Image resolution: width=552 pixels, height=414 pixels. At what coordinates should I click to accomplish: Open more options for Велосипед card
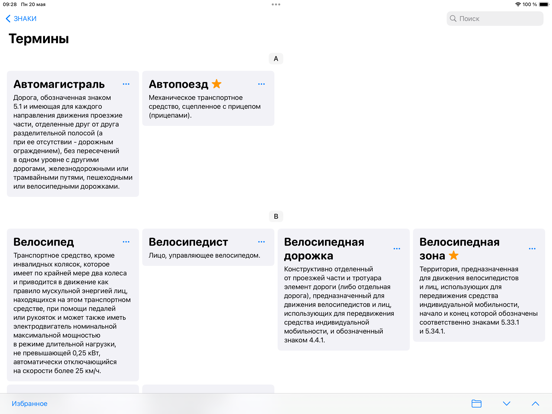click(126, 242)
